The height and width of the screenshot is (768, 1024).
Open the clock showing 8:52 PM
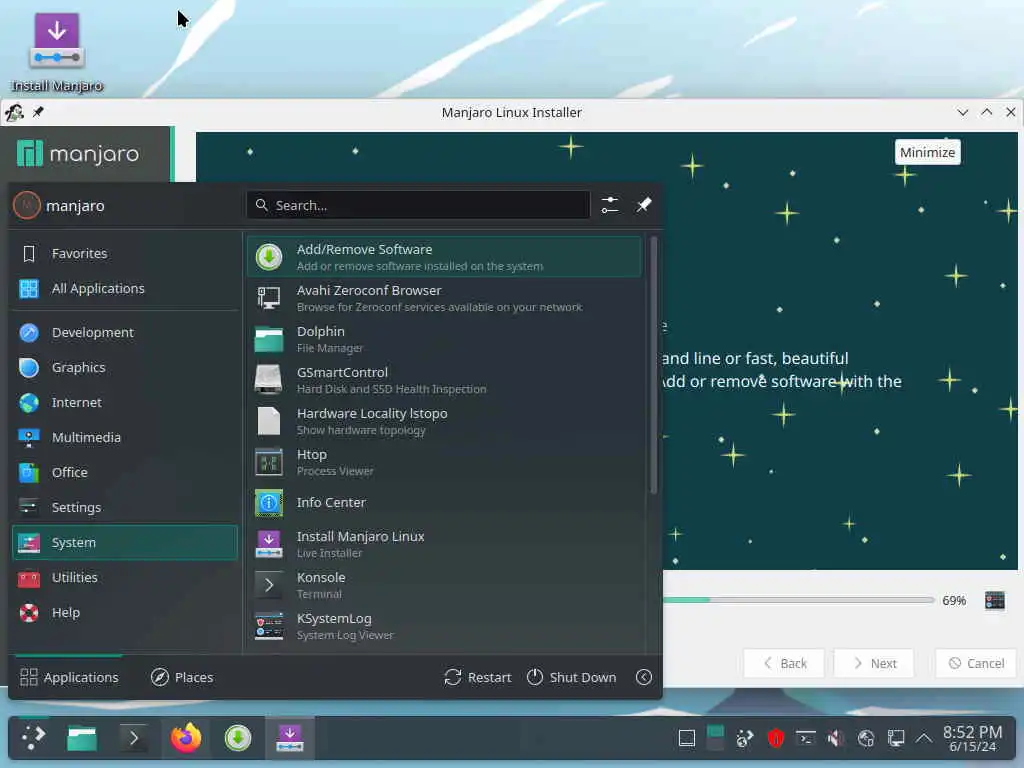click(973, 739)
